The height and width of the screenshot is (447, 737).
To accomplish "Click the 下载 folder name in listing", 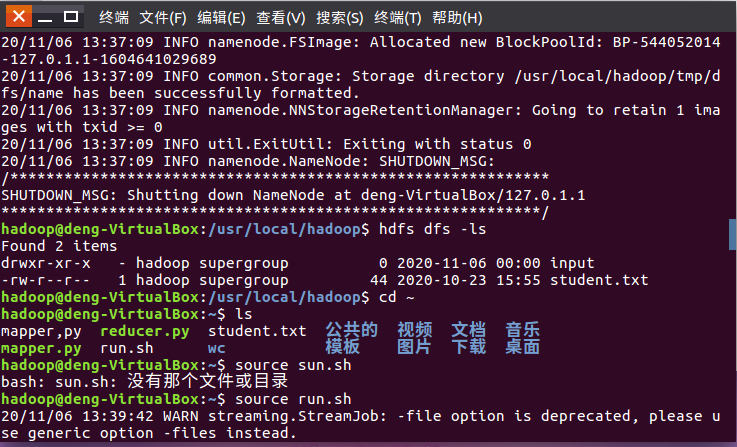I will (x=469, y=347).
